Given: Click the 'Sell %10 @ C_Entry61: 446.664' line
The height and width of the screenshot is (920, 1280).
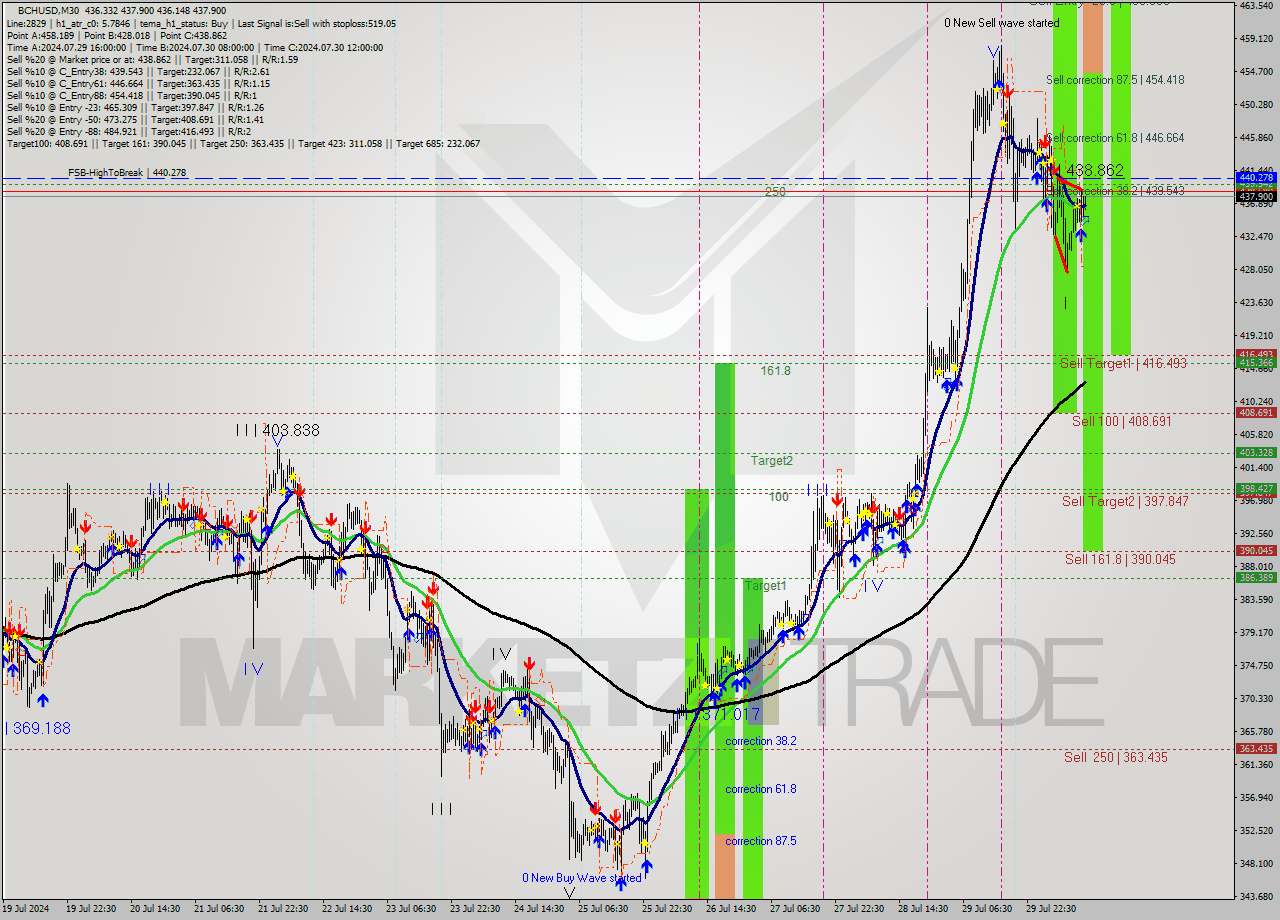Looking at the screenshot, I should [x=138, y=83].
